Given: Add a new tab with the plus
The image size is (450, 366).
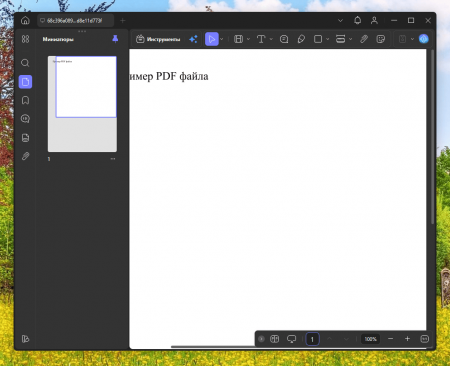Looking at the screenshot, I should [122, 21].
